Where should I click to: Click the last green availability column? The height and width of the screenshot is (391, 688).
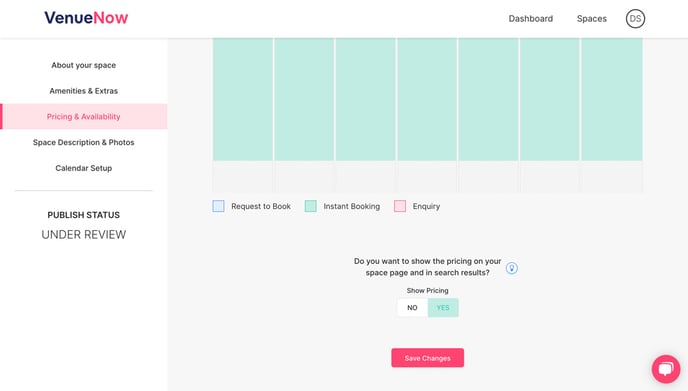tap(612, 99)
